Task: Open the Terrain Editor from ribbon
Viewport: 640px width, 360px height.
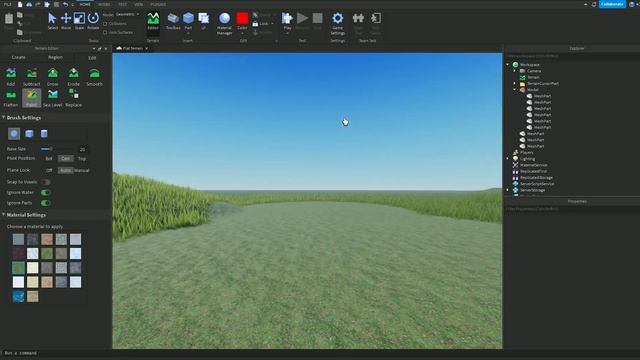Action: coord(153,21)
